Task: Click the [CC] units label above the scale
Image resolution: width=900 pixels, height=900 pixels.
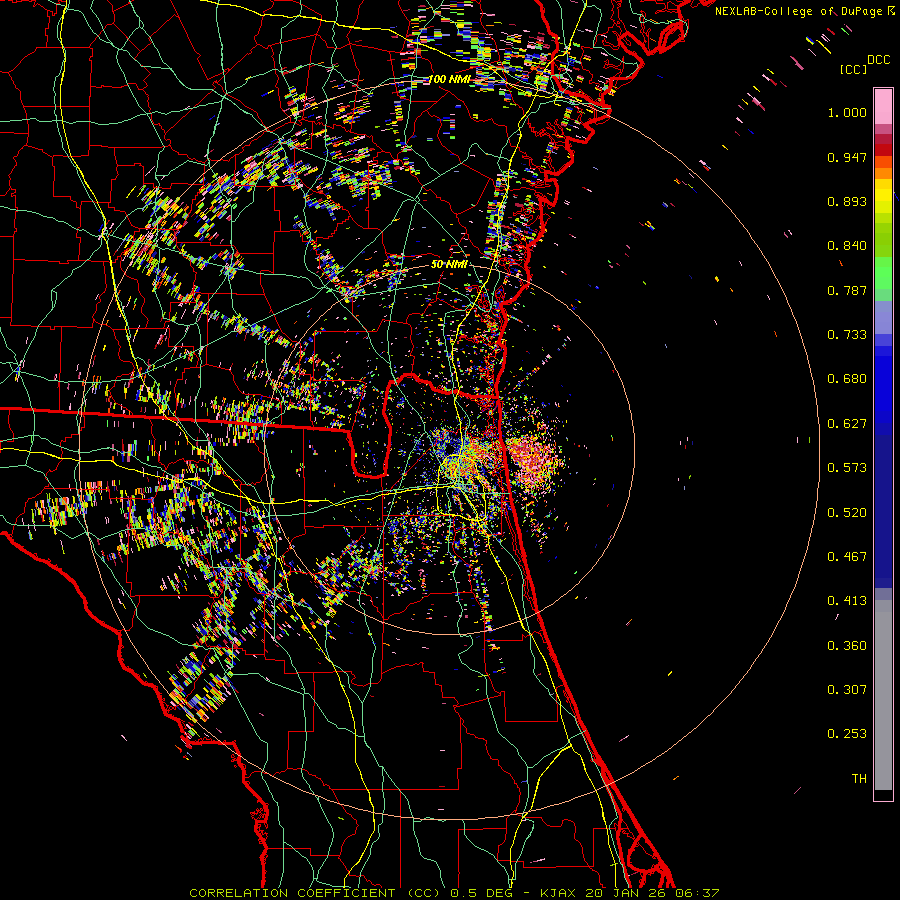Action: click(853, 69)
